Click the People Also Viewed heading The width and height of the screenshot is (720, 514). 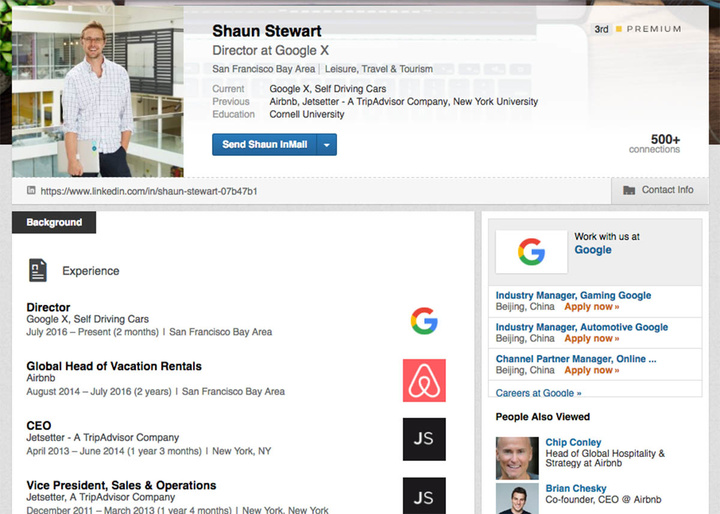point(543,417)
